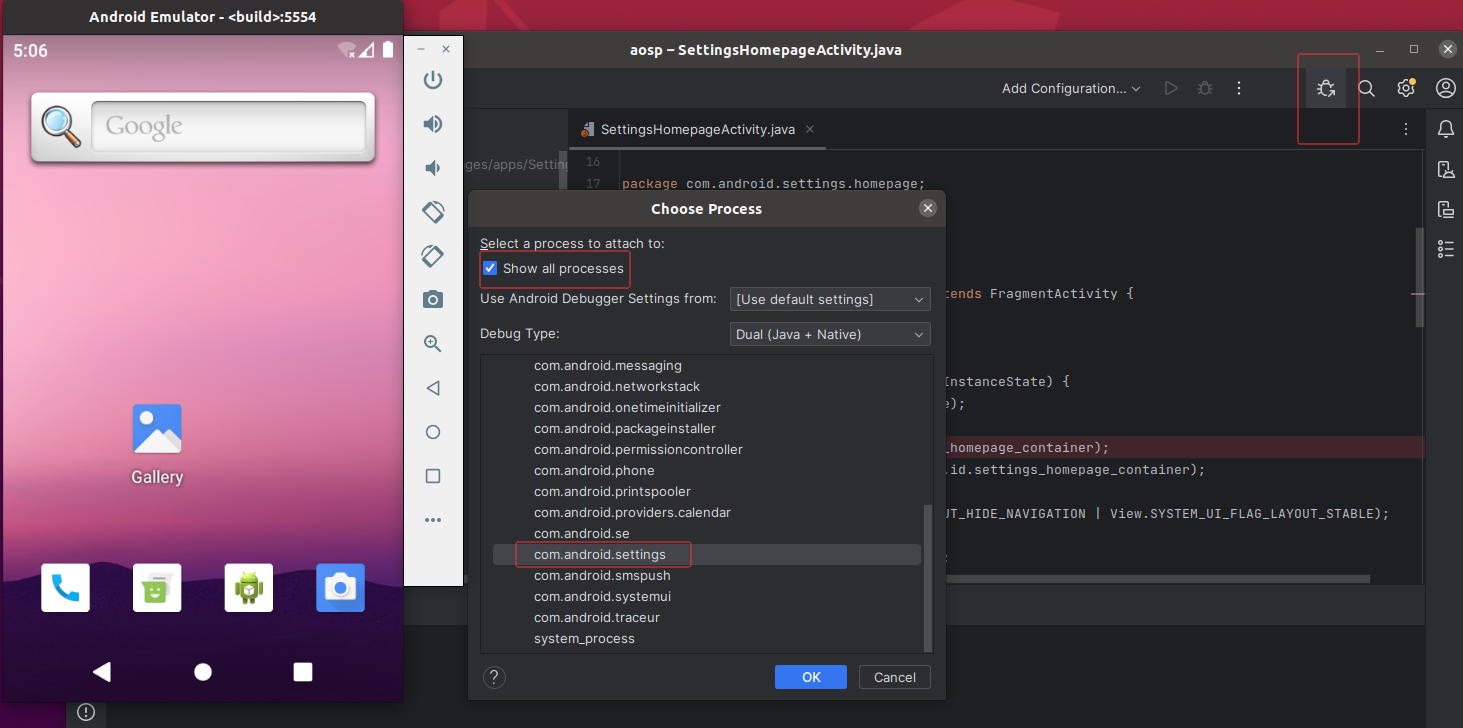This screenshot has height=728, width=1463.
Task: Open user account icon in IDE toolbar
Action: coord(1446,88)
